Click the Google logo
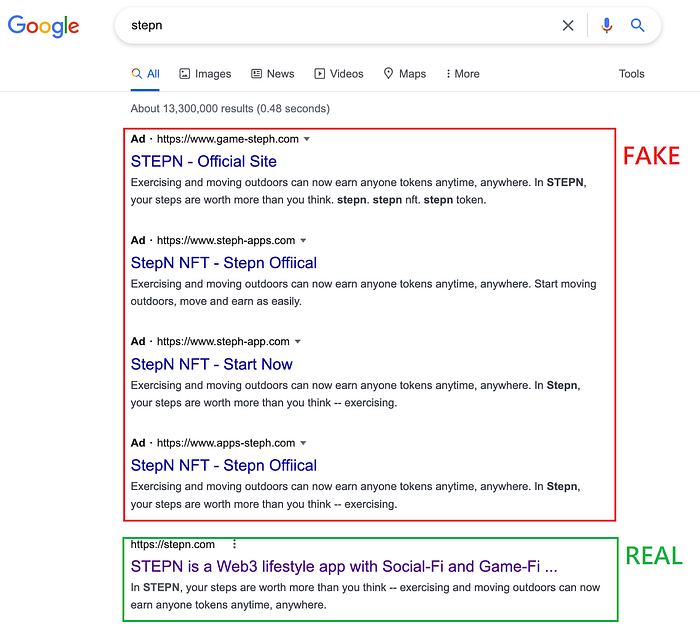 pyautogui.click(x=43, y=26)
